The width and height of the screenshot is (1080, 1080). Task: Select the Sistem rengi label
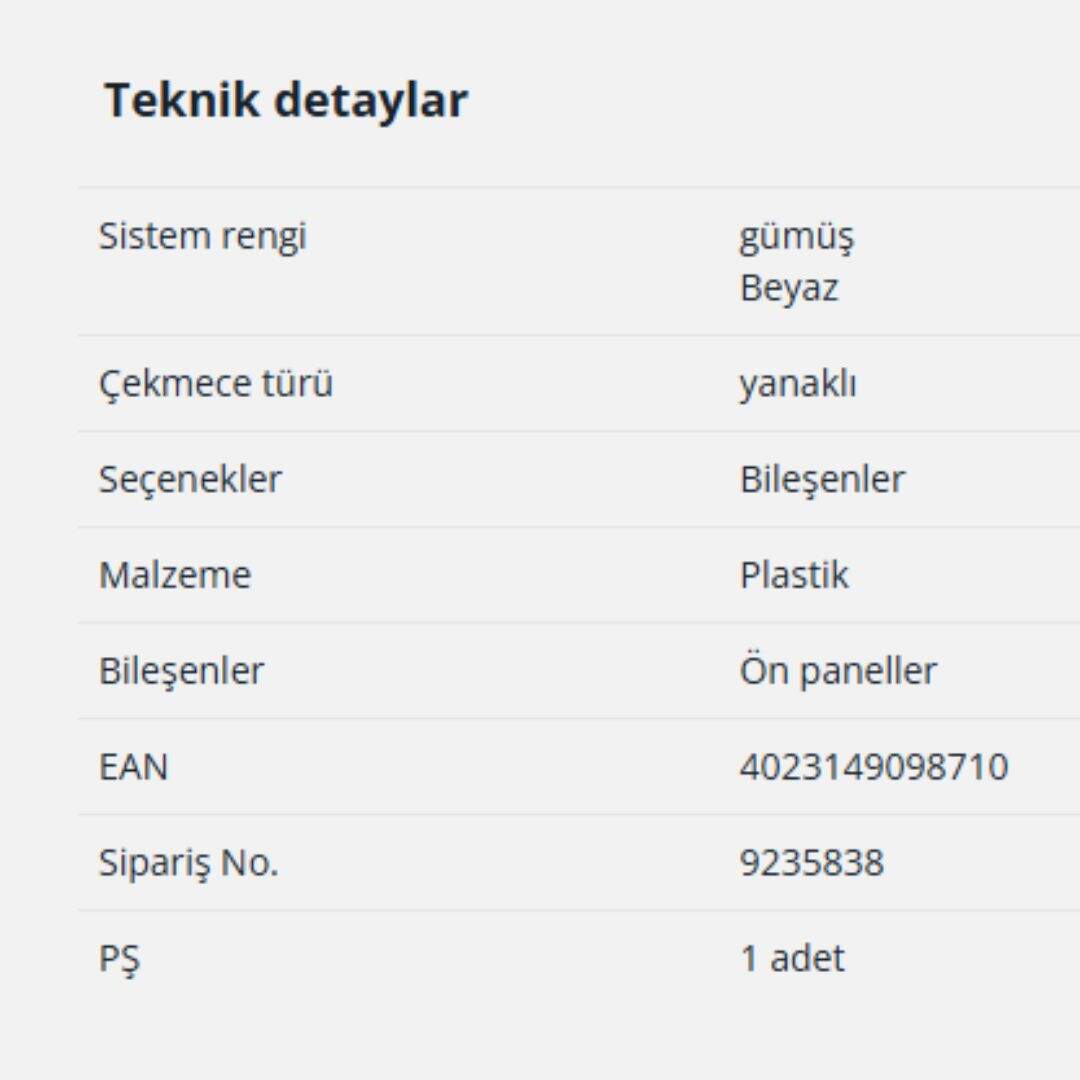(202, 237)
